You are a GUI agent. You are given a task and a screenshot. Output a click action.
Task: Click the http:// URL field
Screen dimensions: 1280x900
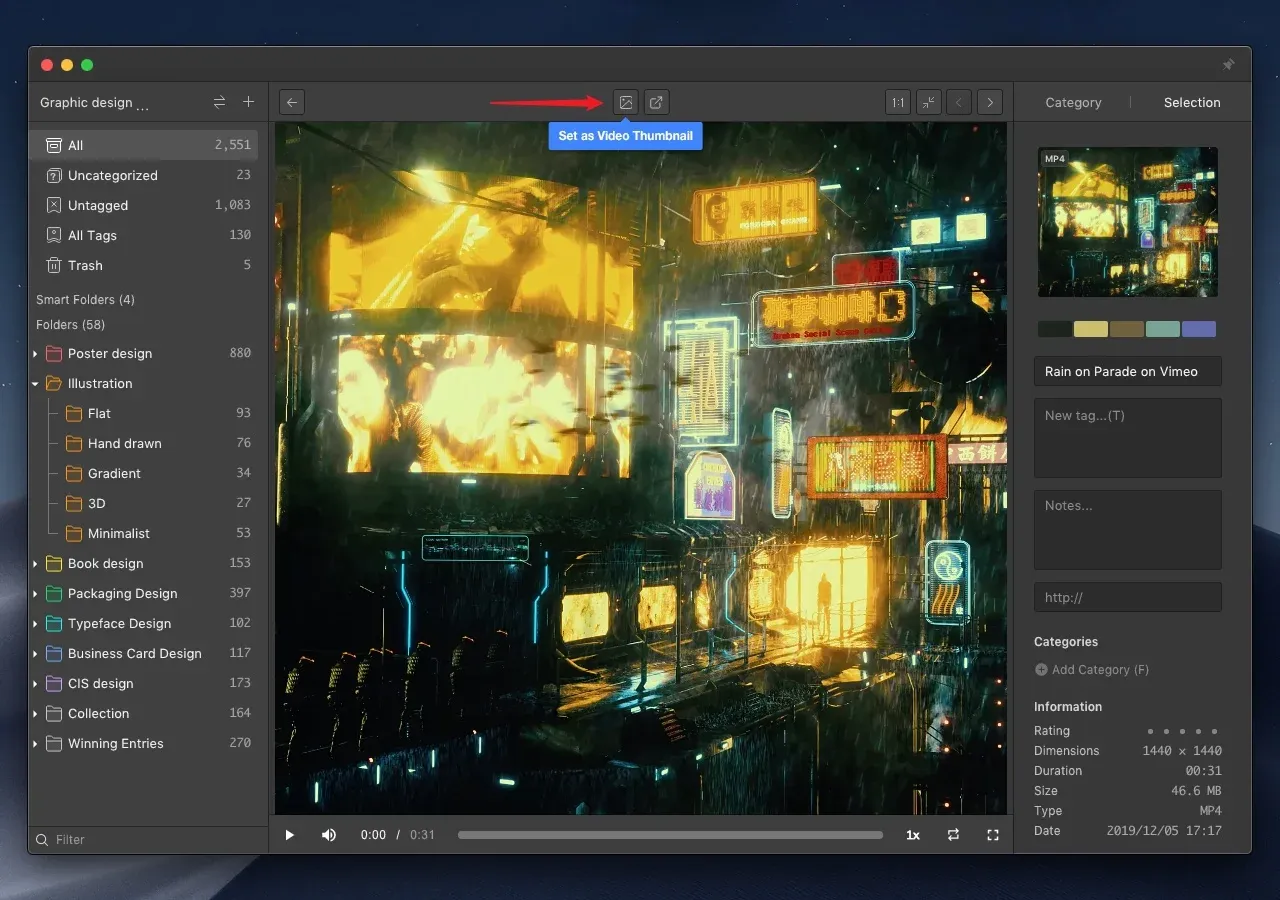click(x=1128, y=597)
